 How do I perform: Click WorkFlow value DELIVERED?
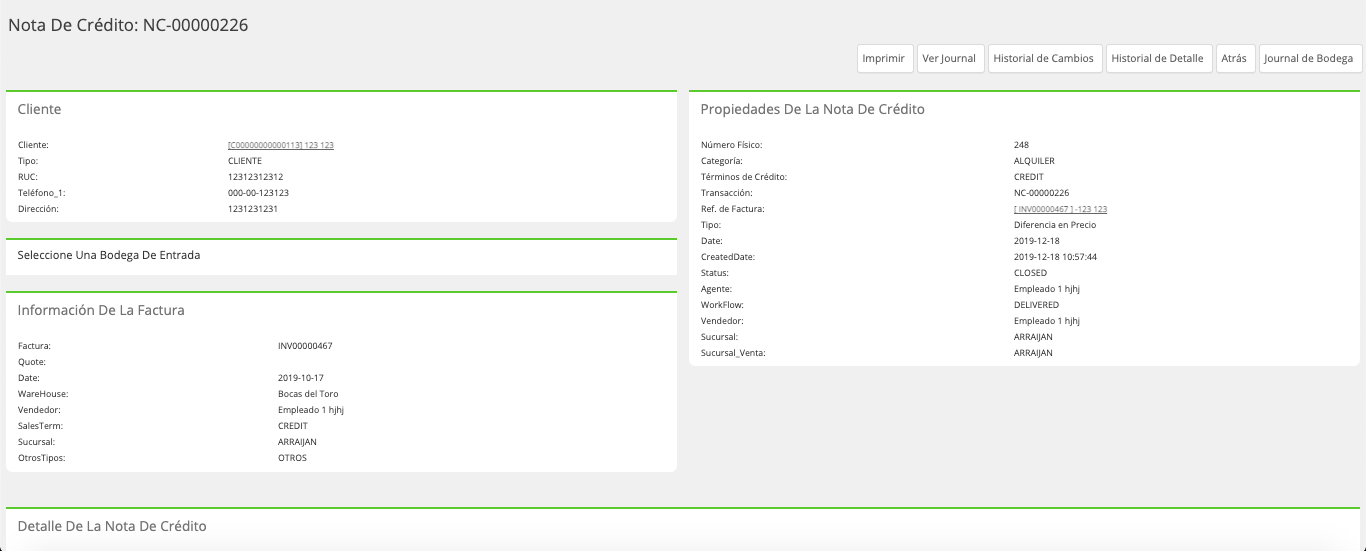pos(1036,305)
